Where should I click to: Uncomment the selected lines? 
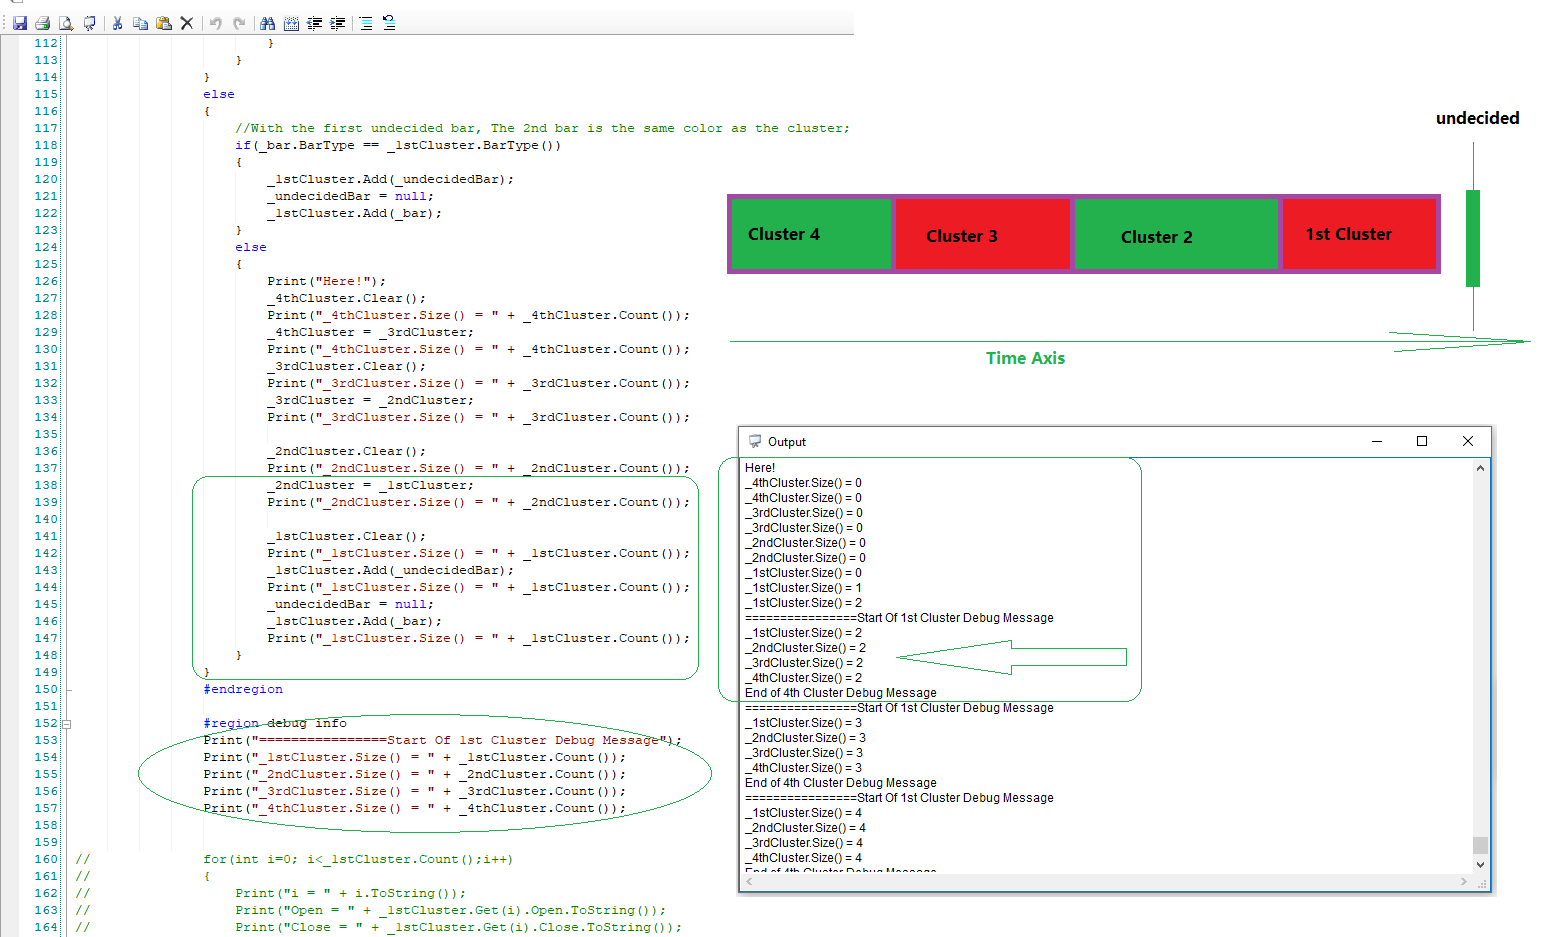click(389, 23)
